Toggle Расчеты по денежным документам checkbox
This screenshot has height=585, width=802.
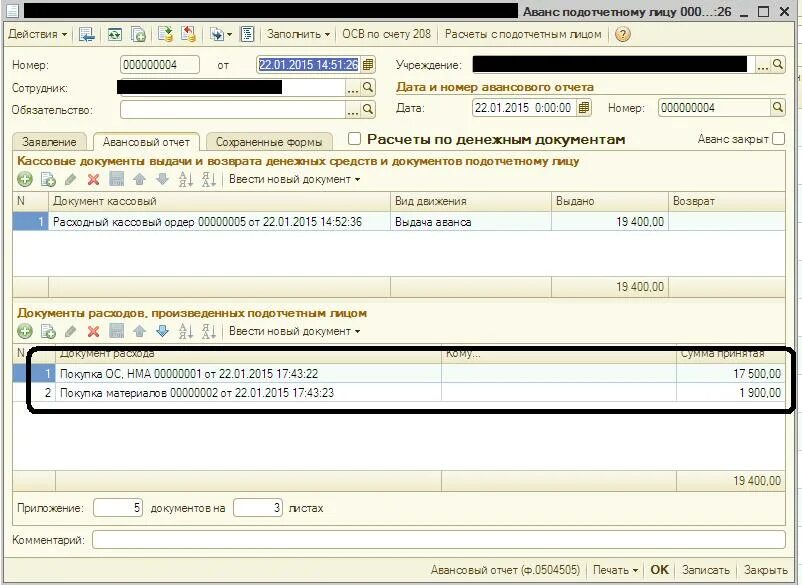(x=354, y=139)
